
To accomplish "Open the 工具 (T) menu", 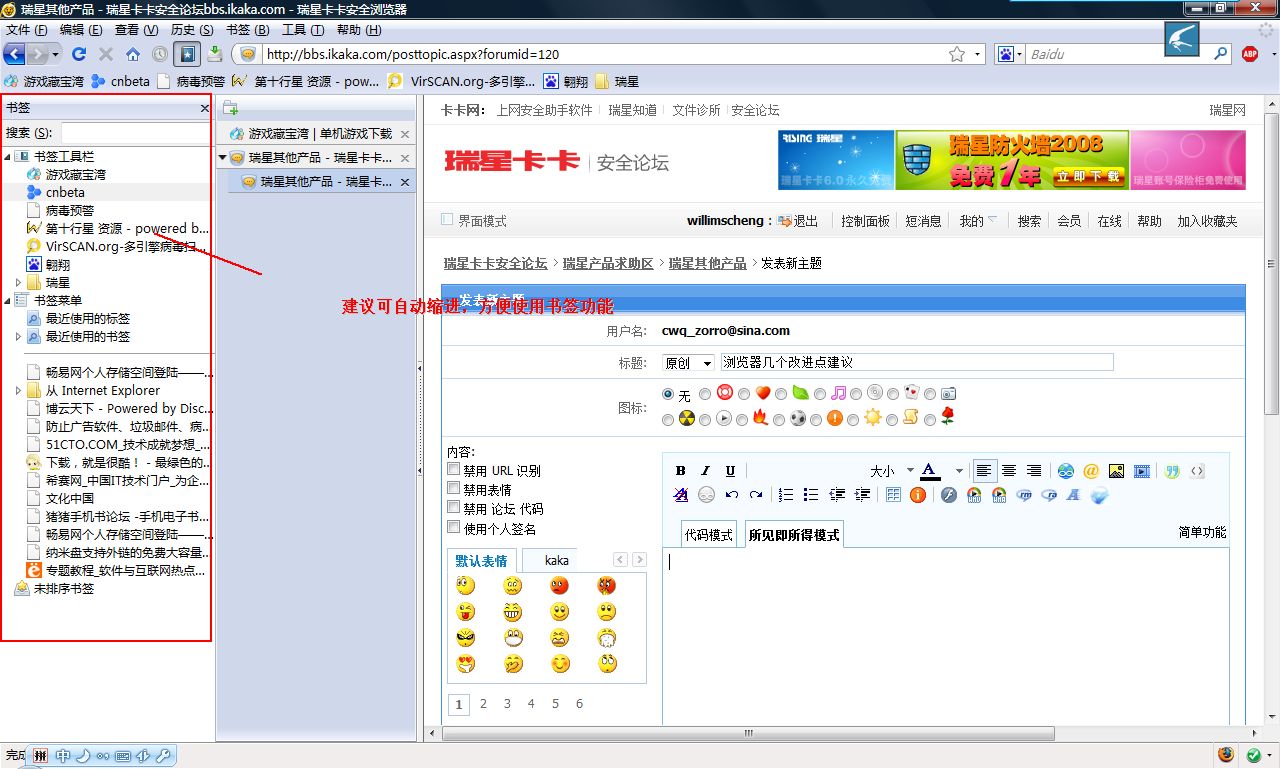I will click(304, 30).
